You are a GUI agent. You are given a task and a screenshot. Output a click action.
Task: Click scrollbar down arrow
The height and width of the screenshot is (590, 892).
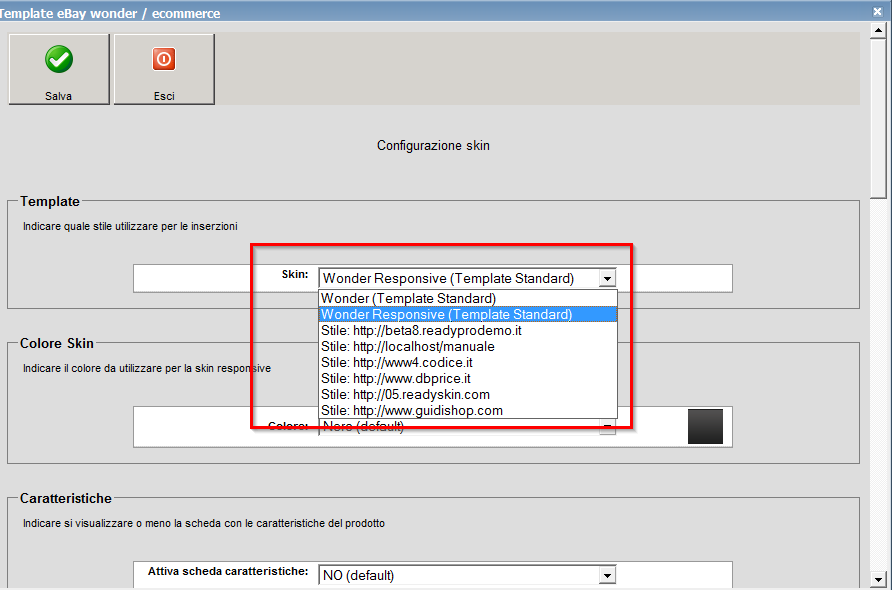click(x=878, y=580)
